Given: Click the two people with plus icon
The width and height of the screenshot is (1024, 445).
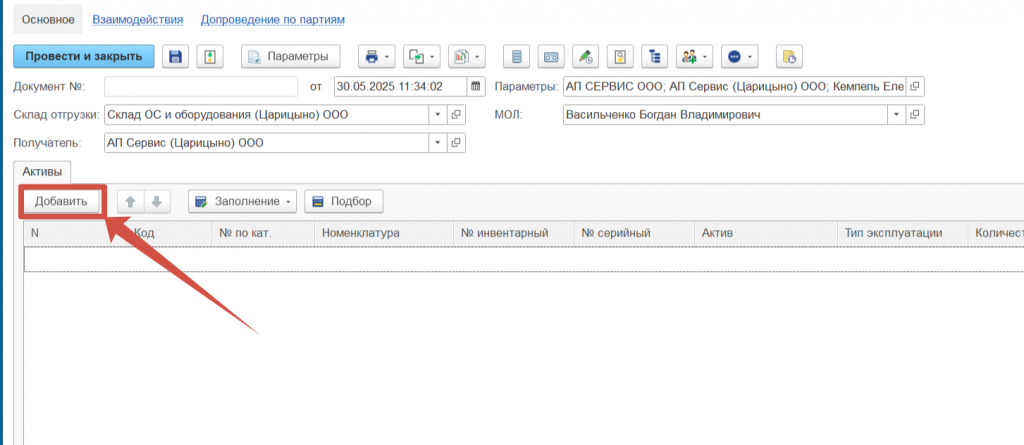Looking at the screenshot, I should (692, 56).
